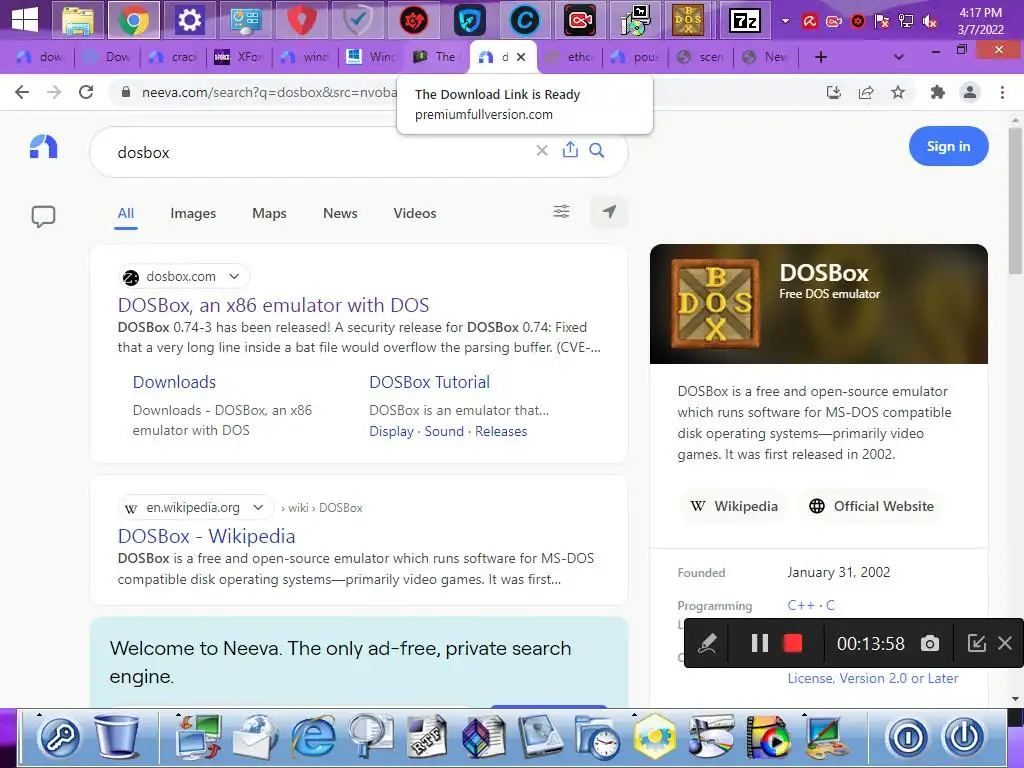Launch the DOSBox icon in the top taskbar

688,20
